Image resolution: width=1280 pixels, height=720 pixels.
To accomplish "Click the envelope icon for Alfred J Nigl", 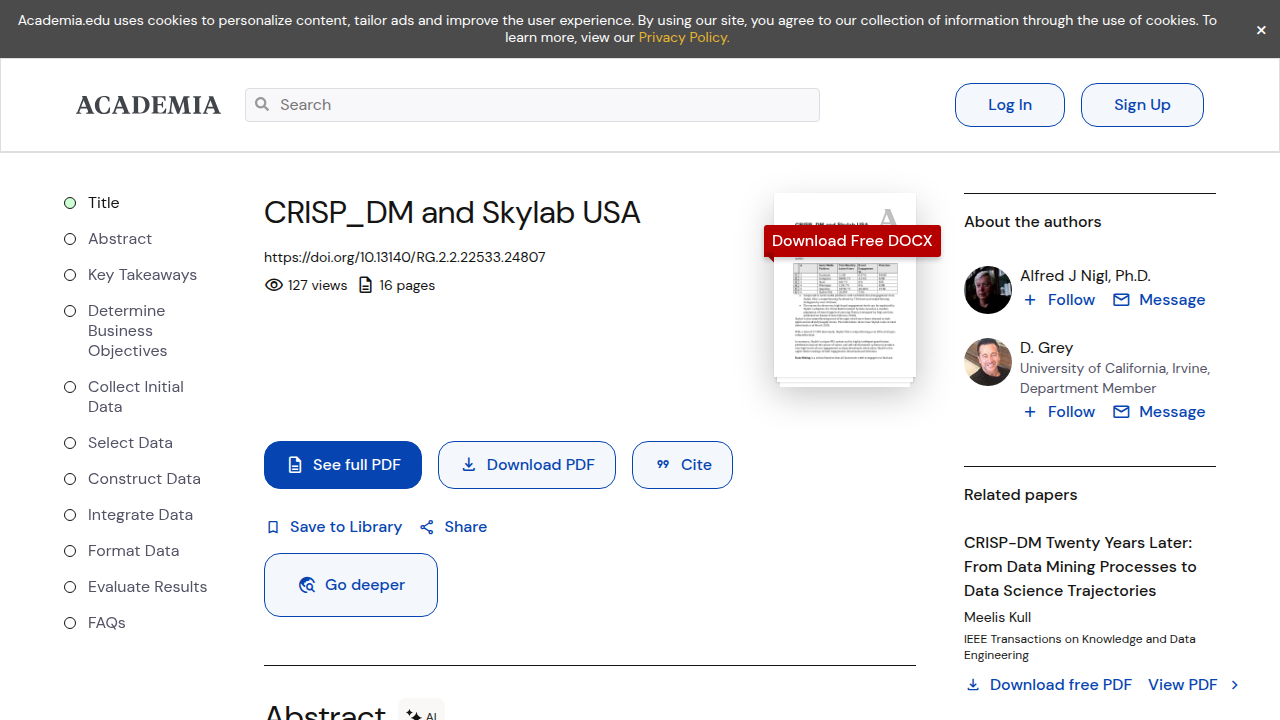I will coord(1121,300).
